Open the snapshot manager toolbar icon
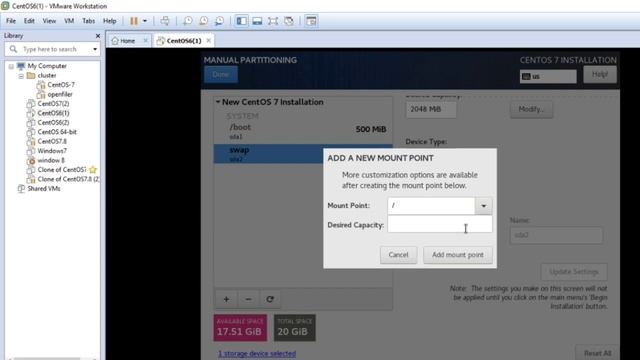The image size is (640, 360). pos(219,21)
